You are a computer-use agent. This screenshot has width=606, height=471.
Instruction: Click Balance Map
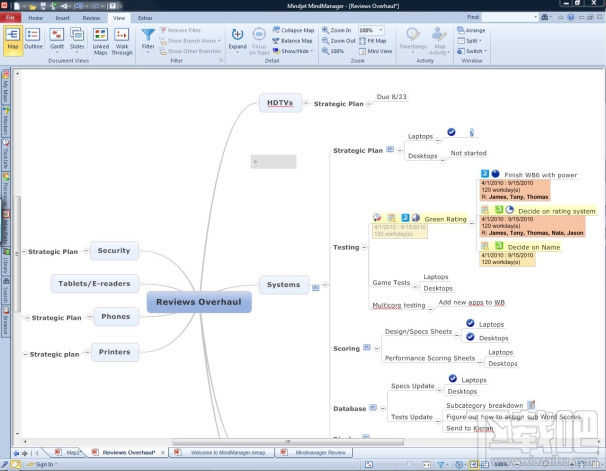pos(292,41)
